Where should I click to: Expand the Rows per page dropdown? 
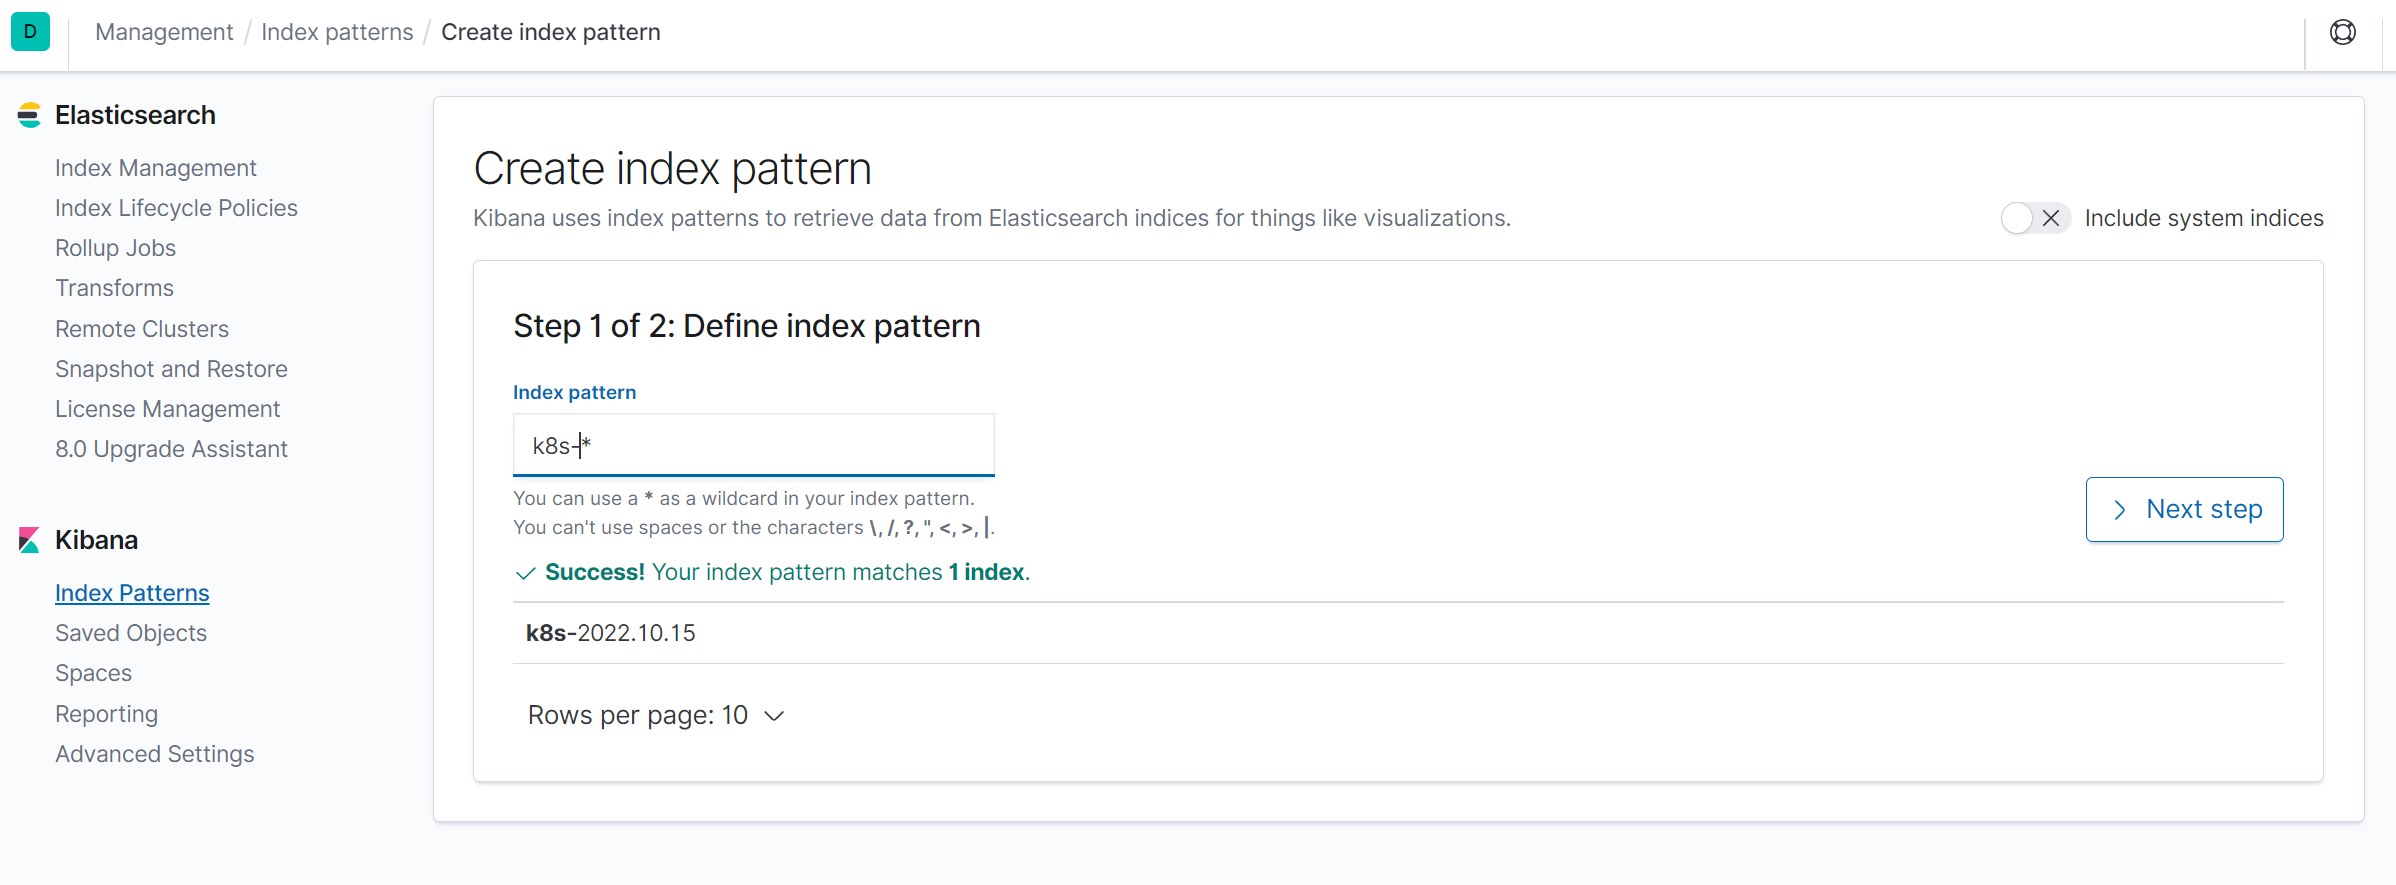pos(656,716)
